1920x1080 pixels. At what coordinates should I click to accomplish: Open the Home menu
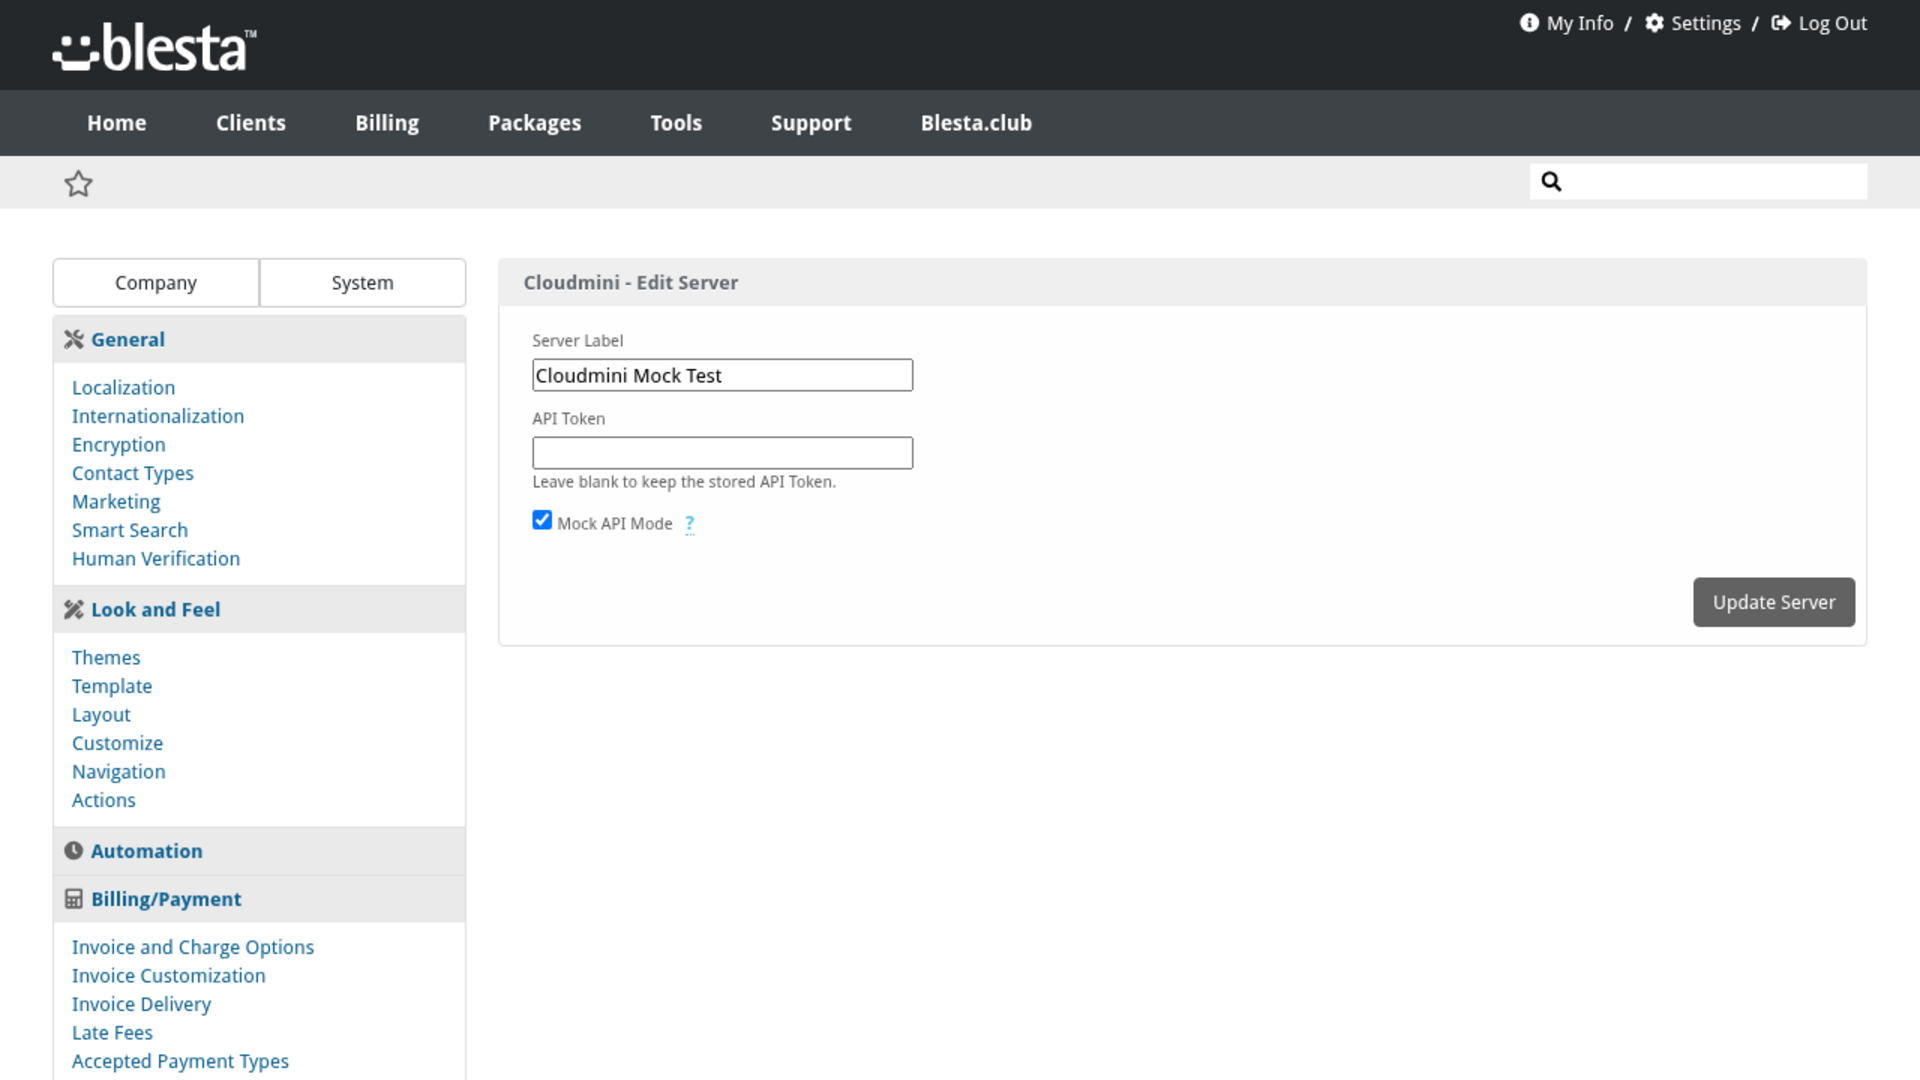pyautogui.click(x=117, y=123)
